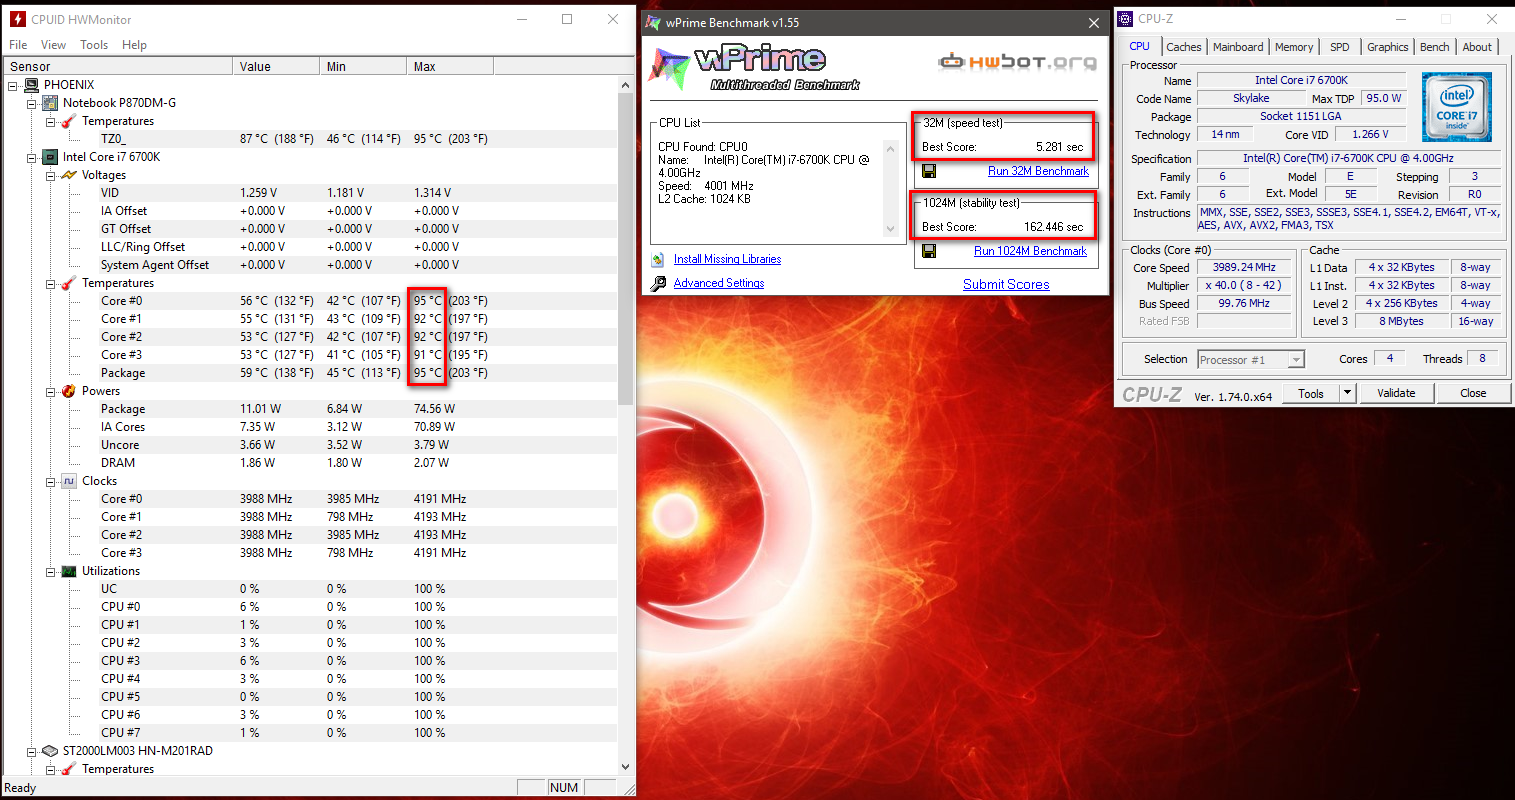Click the Clocks waveform icon in HWMonitor
The image size is (1515, 800).
point(69,481)
